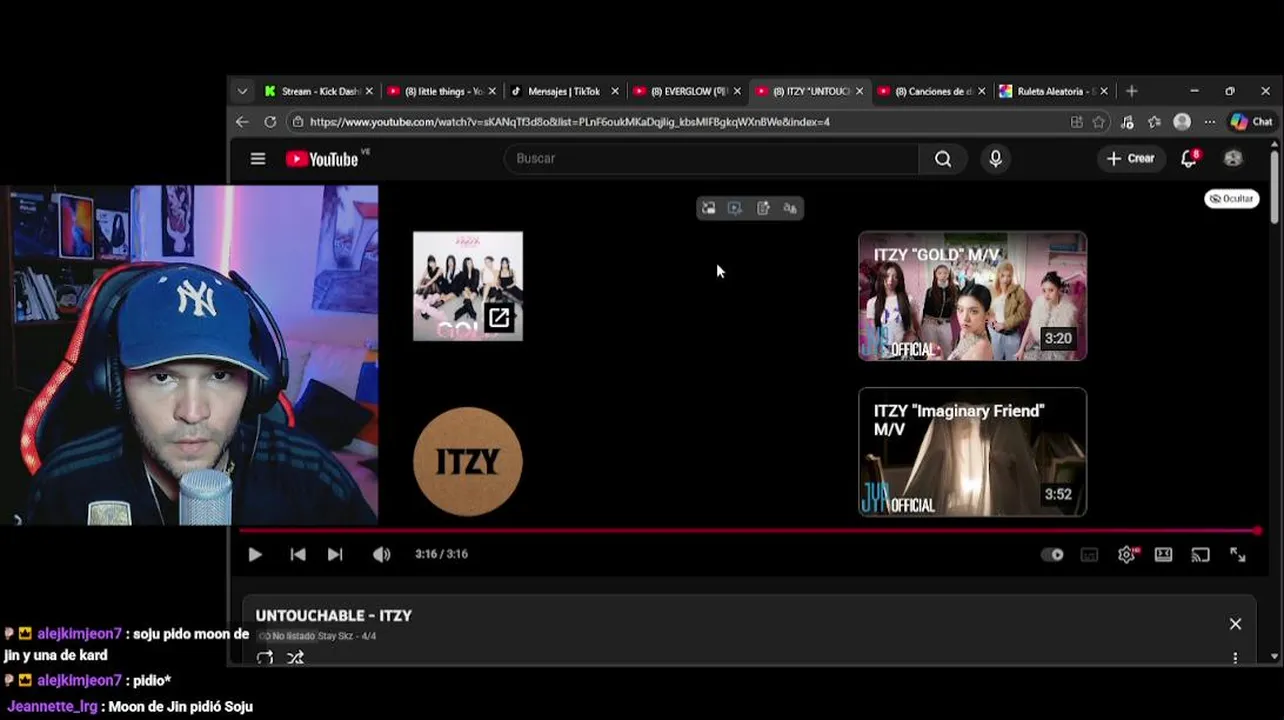The height and width of the screenshot is (720, 1284).
Task: Open the round ITZY channel logo
Action: [468, 461]
